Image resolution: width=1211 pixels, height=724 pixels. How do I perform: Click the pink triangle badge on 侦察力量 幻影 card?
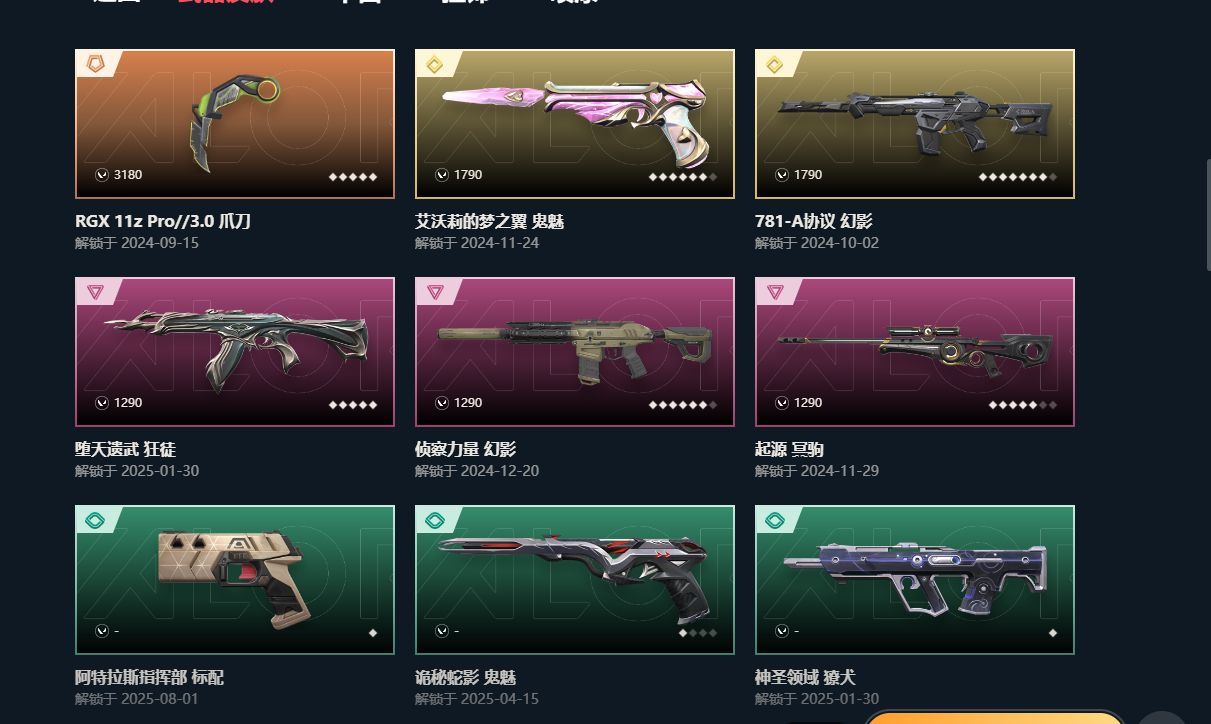click(x=434, y=292)
